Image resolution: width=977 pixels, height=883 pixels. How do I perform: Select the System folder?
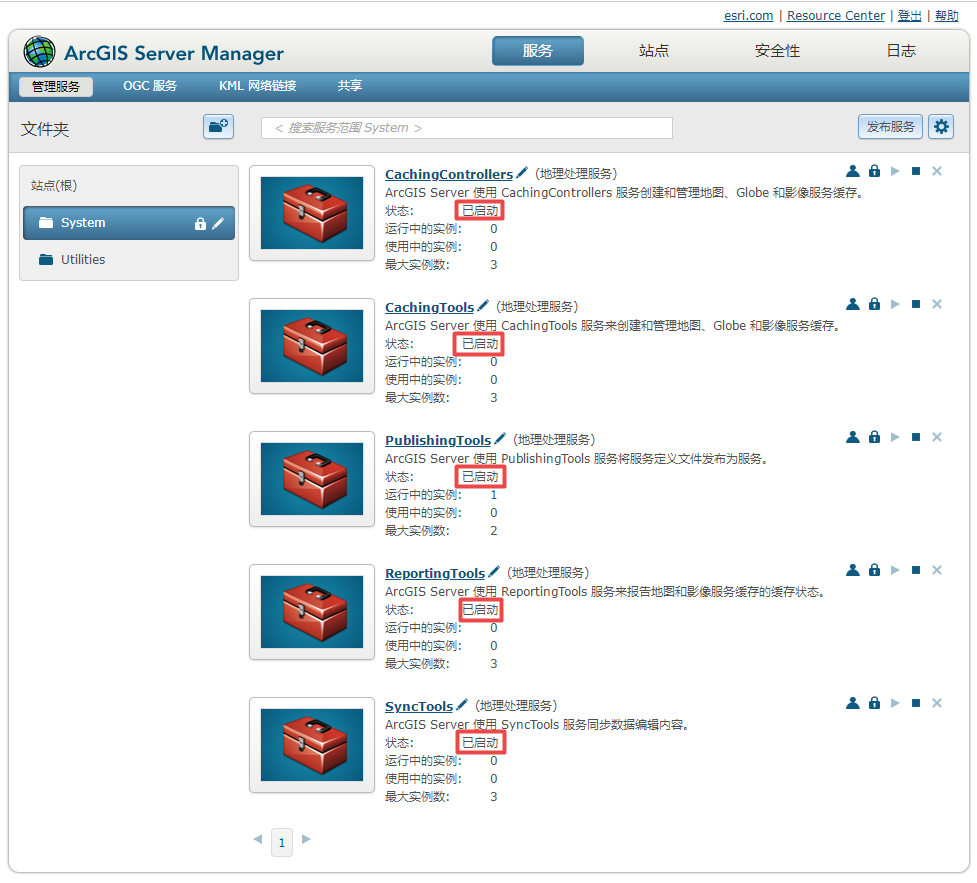(128, 223)
